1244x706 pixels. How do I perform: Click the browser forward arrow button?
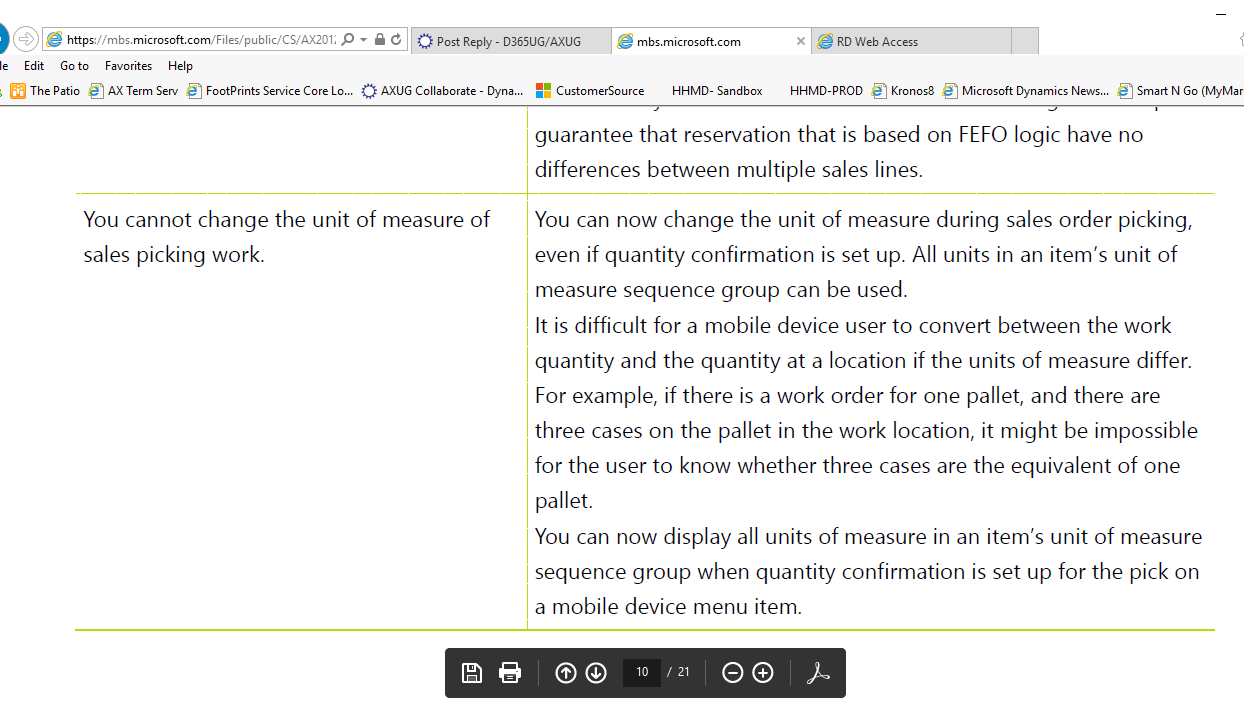point(26,40)
